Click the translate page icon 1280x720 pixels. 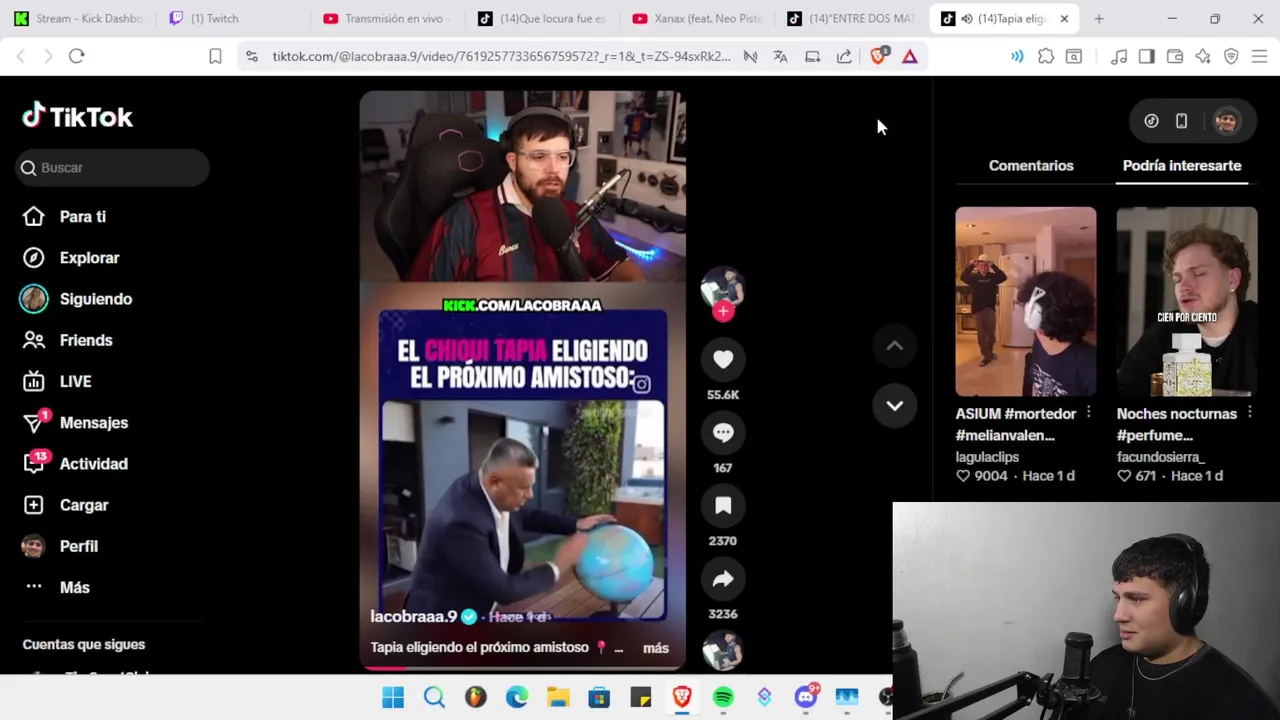(x=780, y=56)
